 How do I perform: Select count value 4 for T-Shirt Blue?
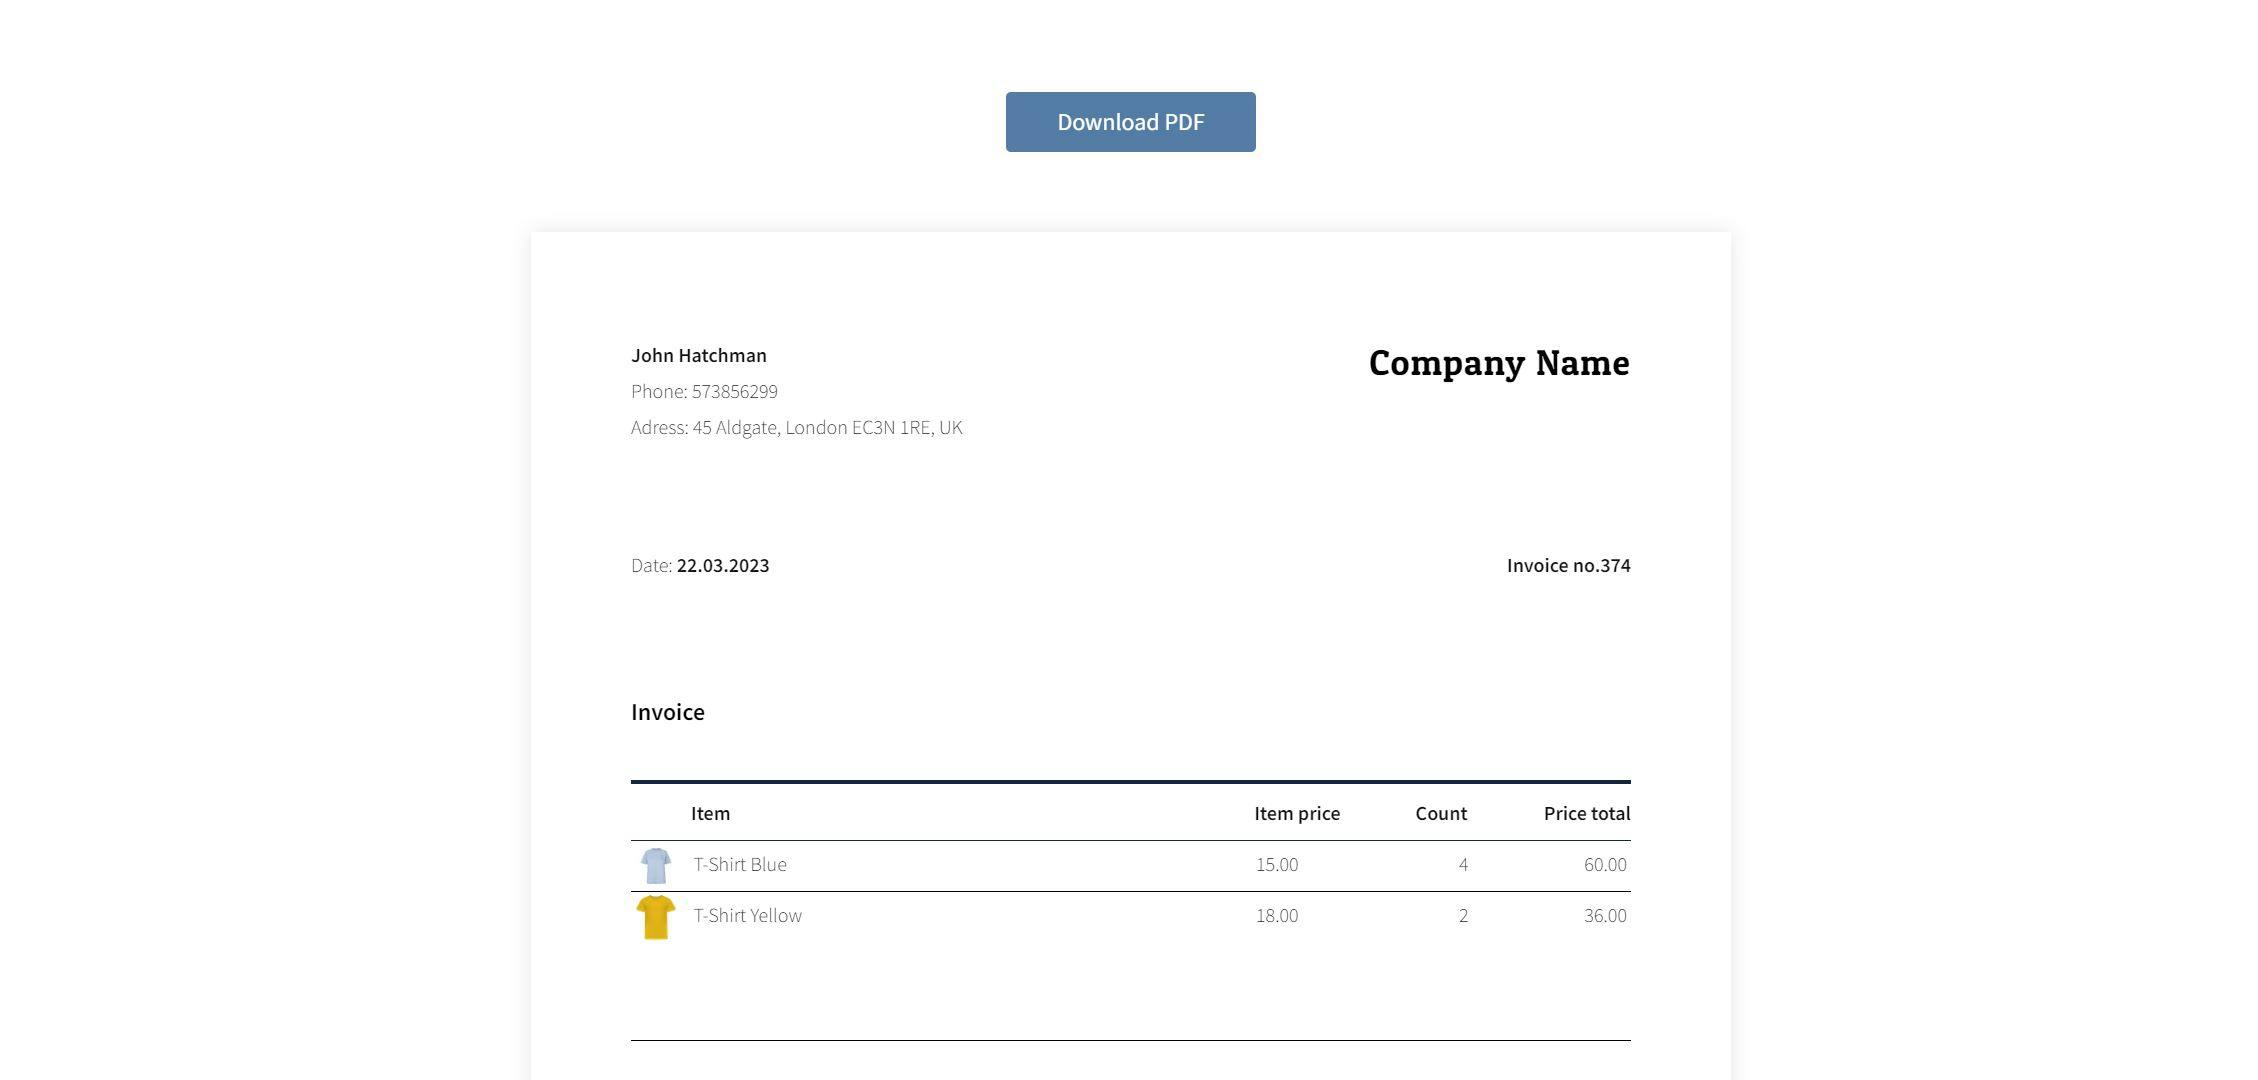click(x=1463, y=864)
